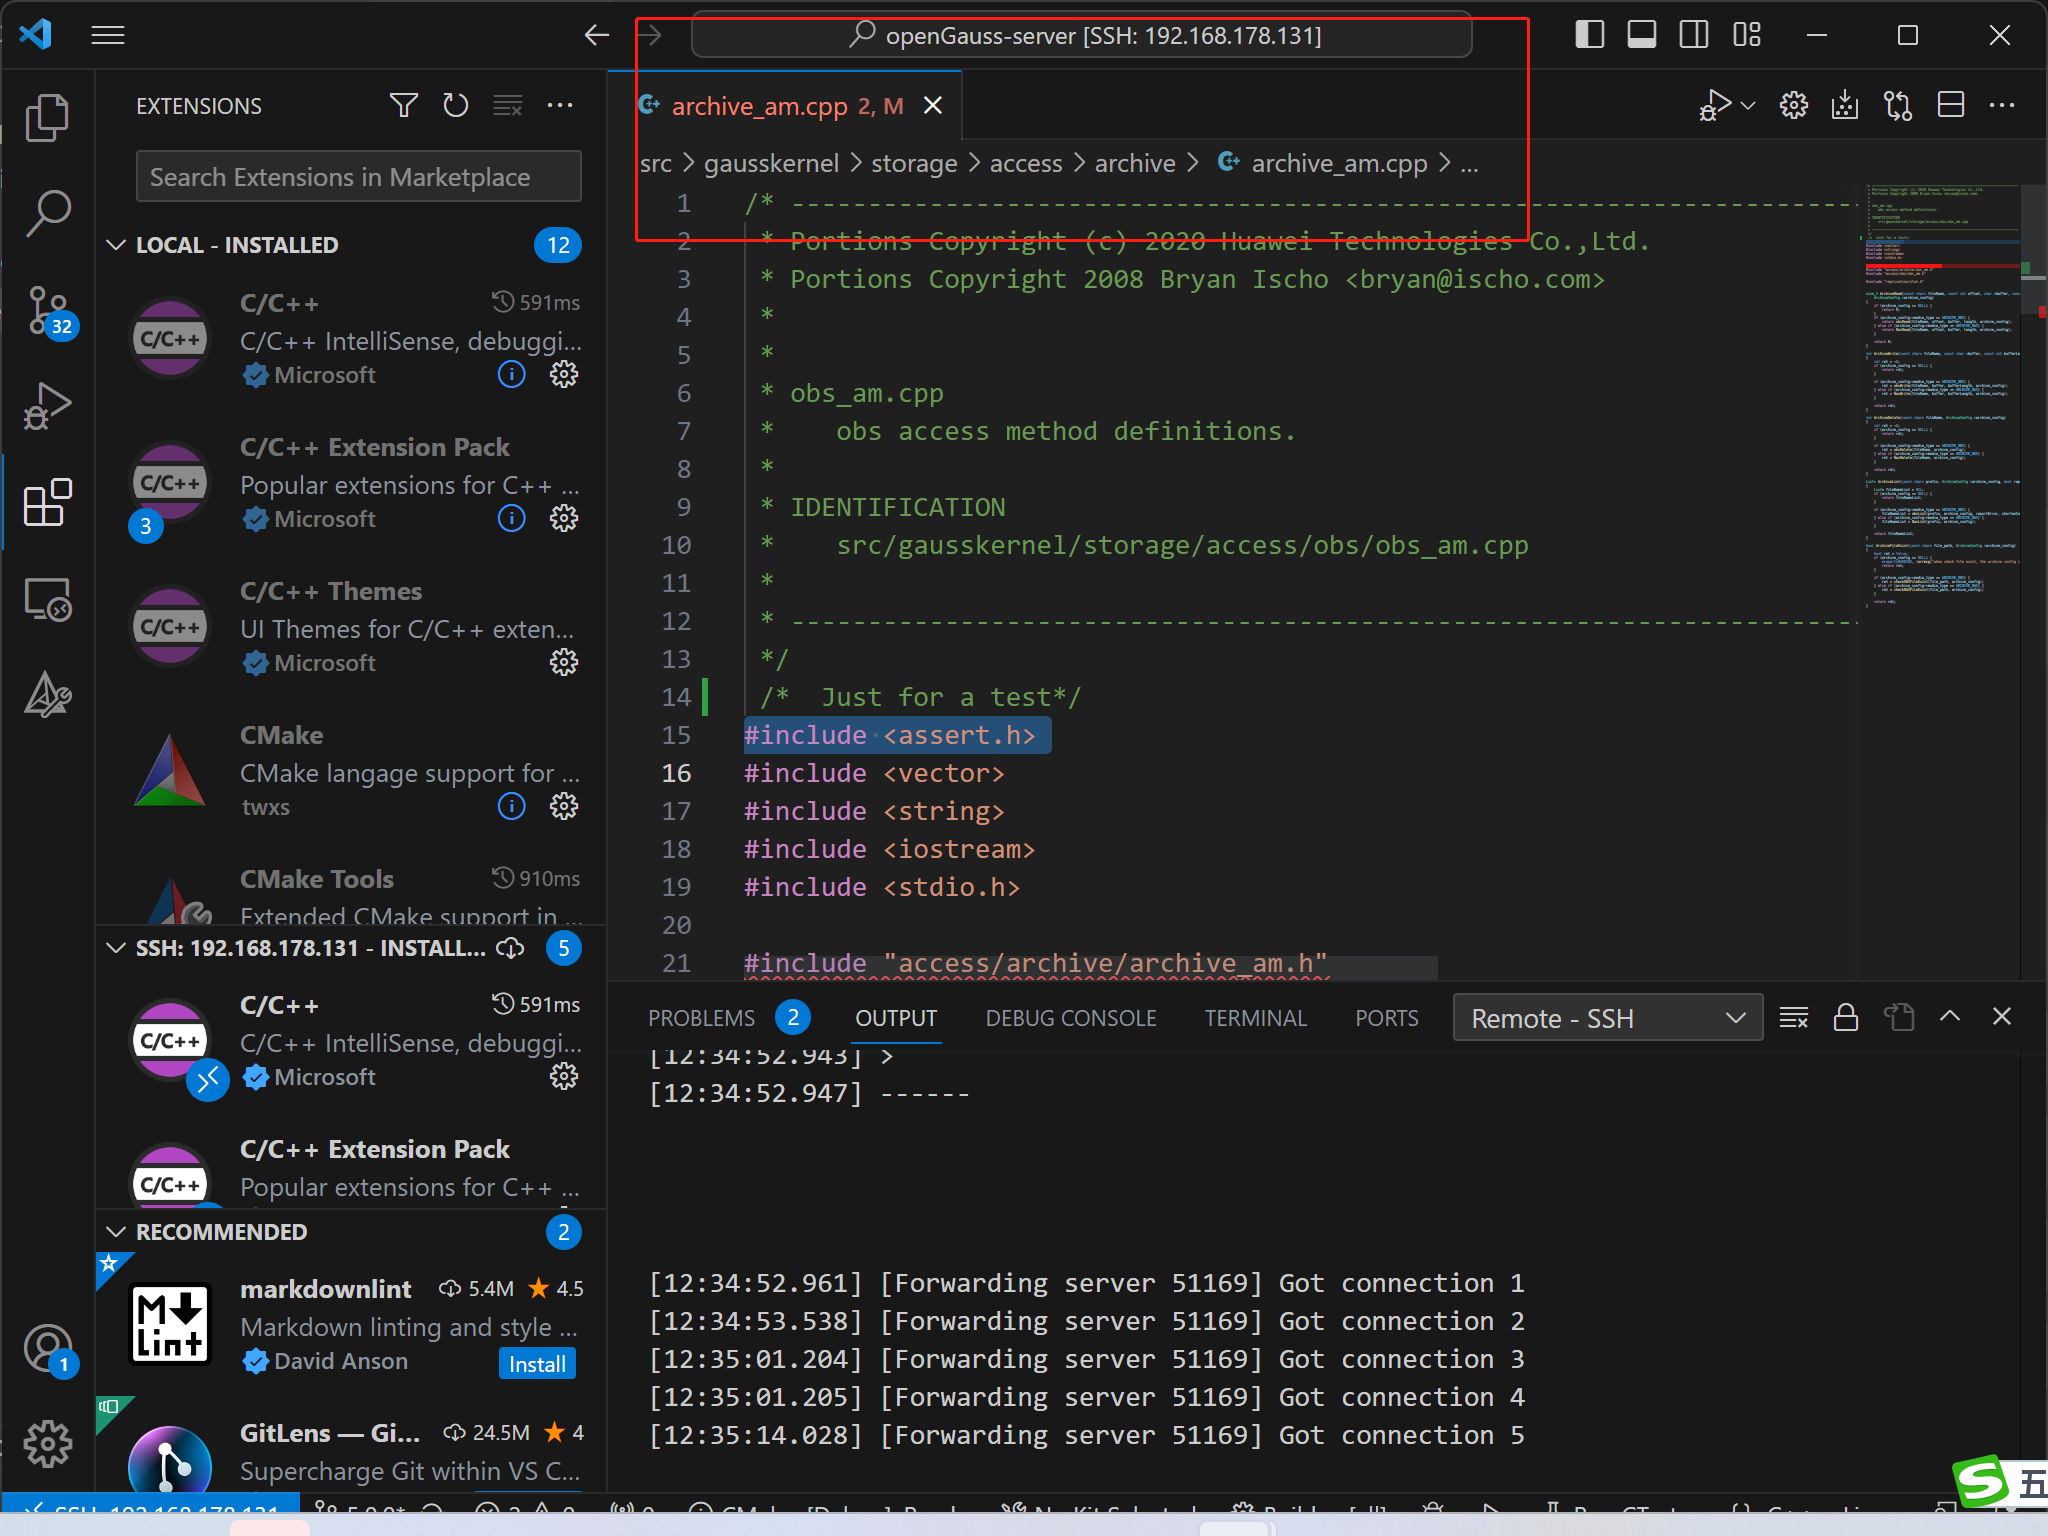Click the filter extensions funnel icon
The height and width of the screenshot is (1536, 2048).
pos(403,105)
